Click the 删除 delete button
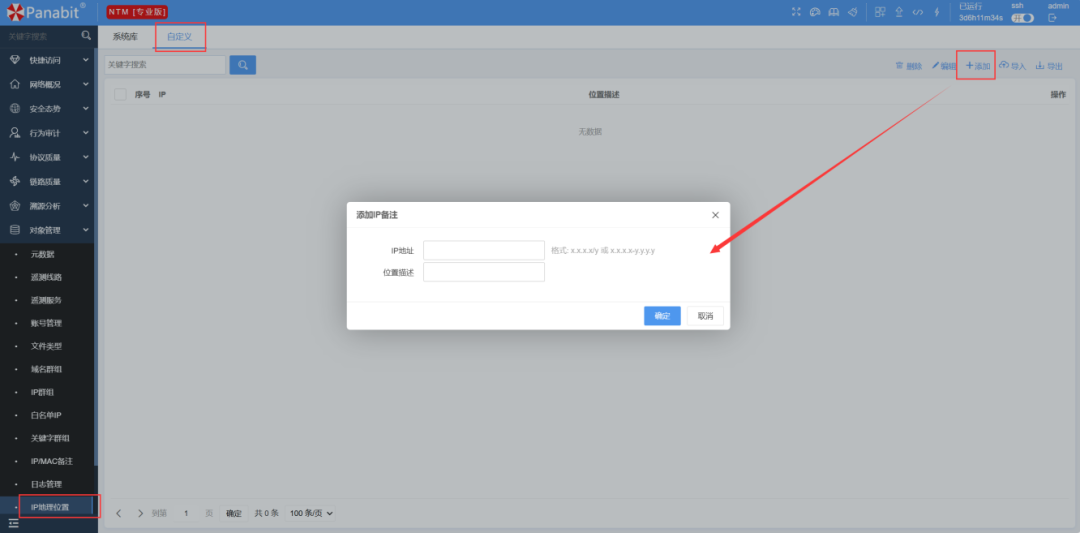The height and width of the screenshot is (533, 1080). pos(908,66)
